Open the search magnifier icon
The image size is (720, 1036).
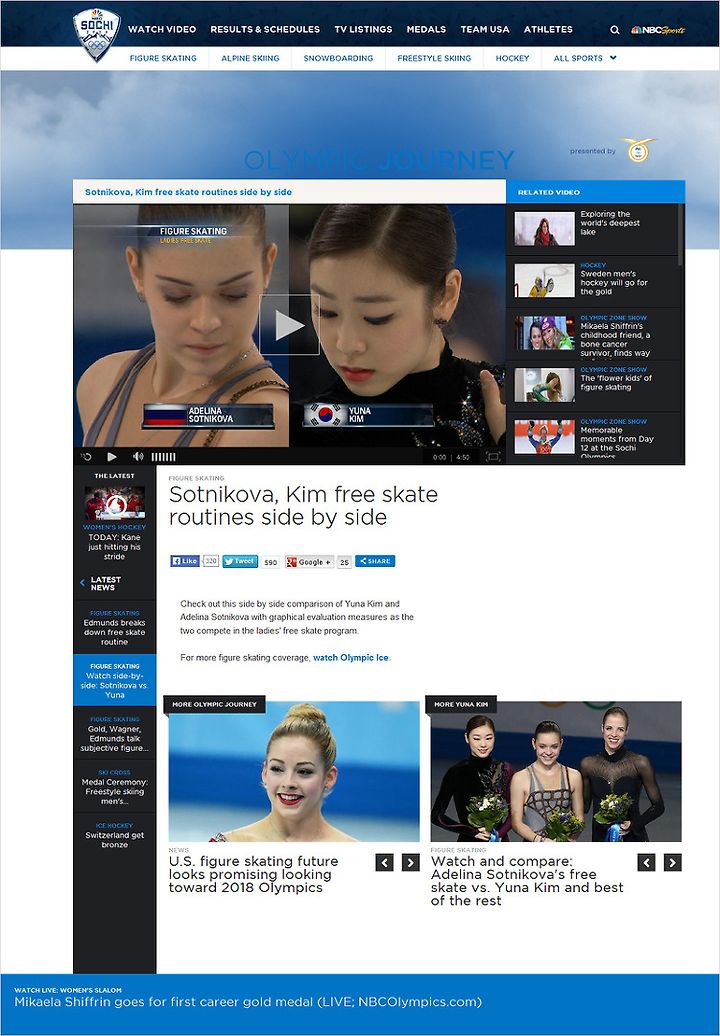click(x=614, y=30)
